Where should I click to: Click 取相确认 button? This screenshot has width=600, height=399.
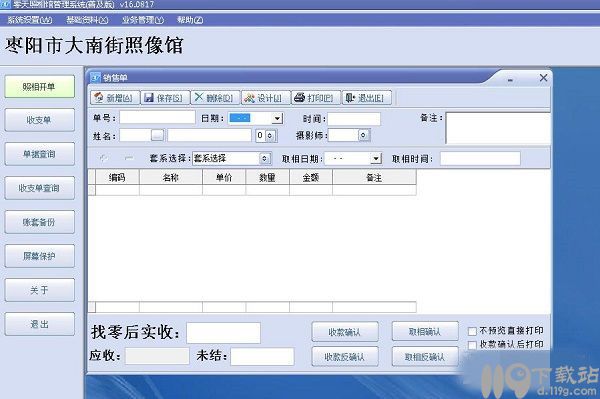coord(425,332)
